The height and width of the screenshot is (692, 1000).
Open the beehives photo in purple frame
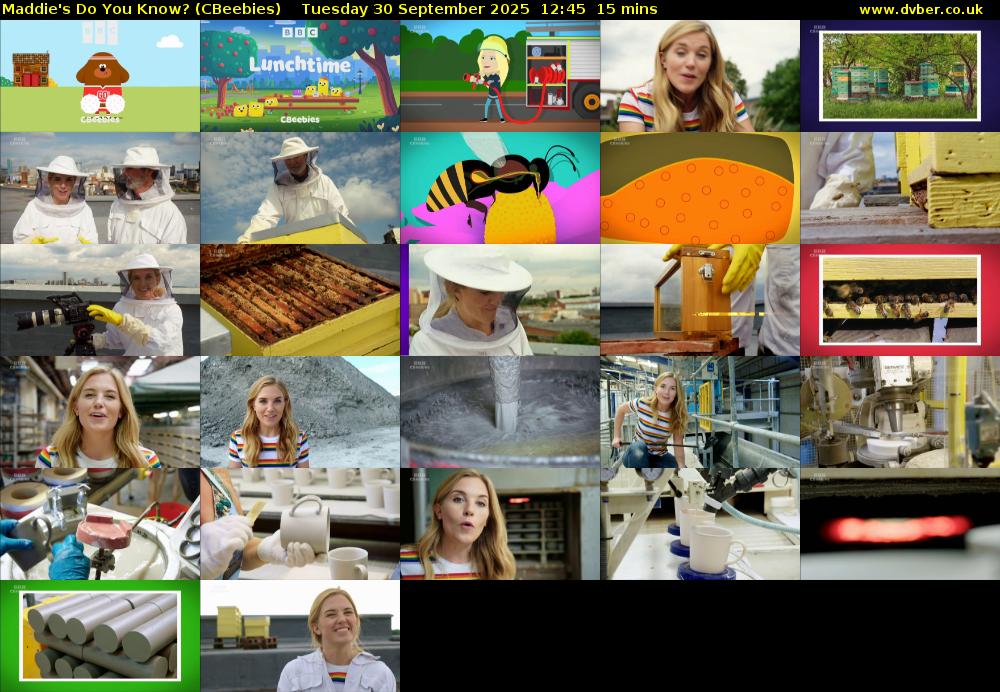point(900,76)
